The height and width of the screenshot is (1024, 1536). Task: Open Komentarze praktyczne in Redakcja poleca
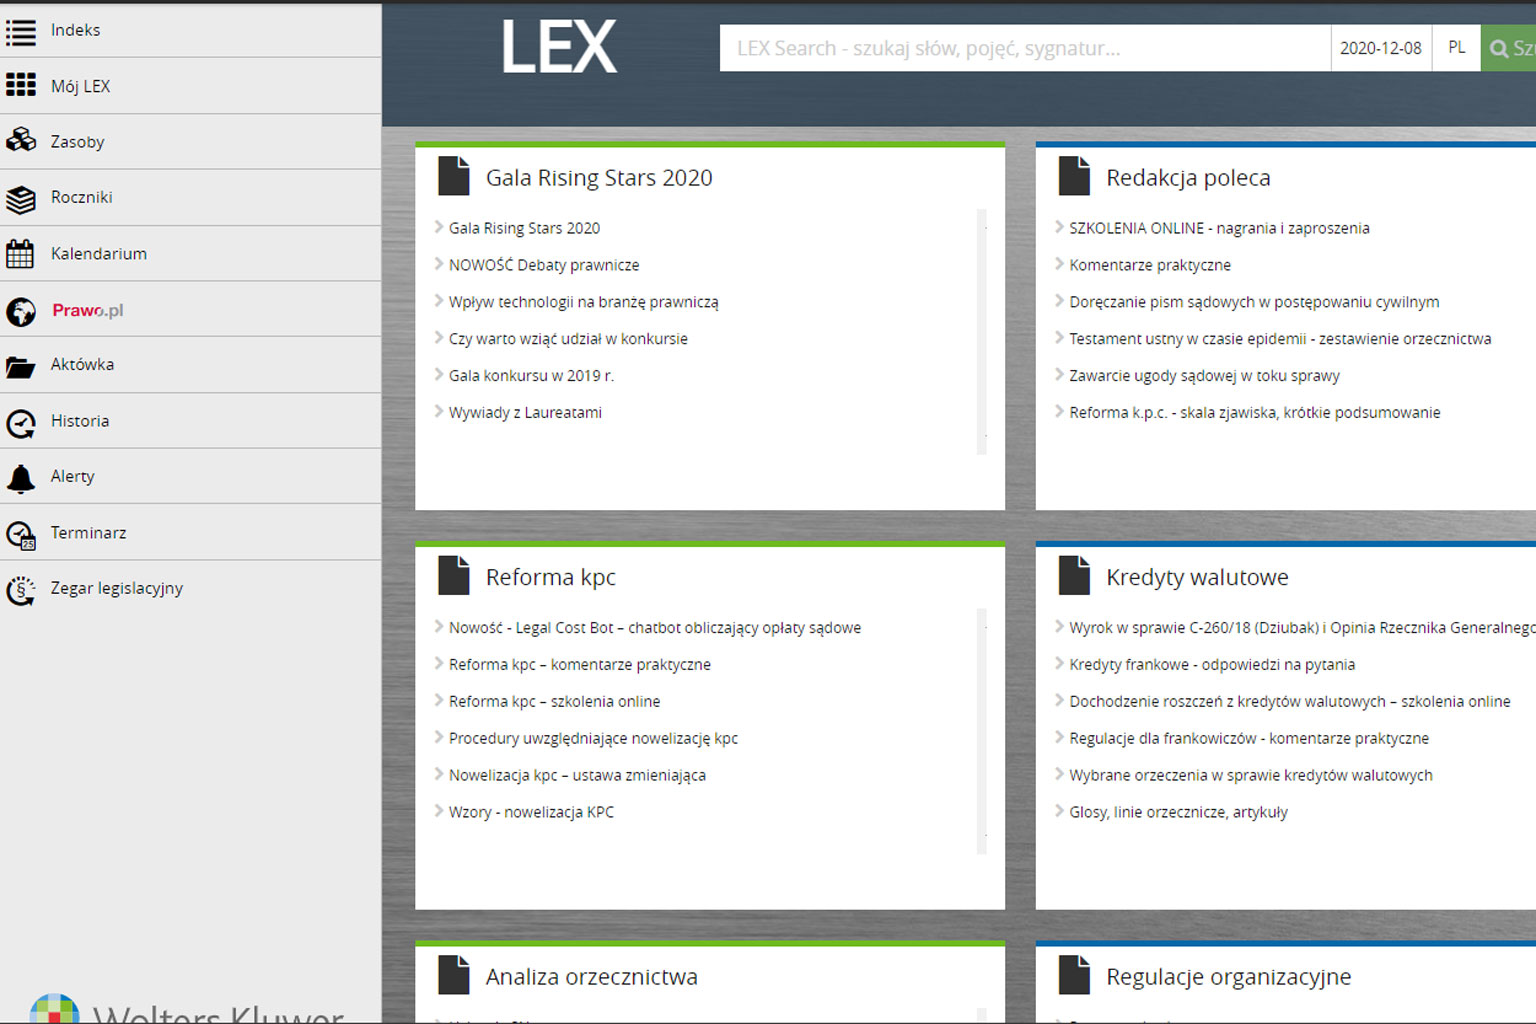point(1149,265)
